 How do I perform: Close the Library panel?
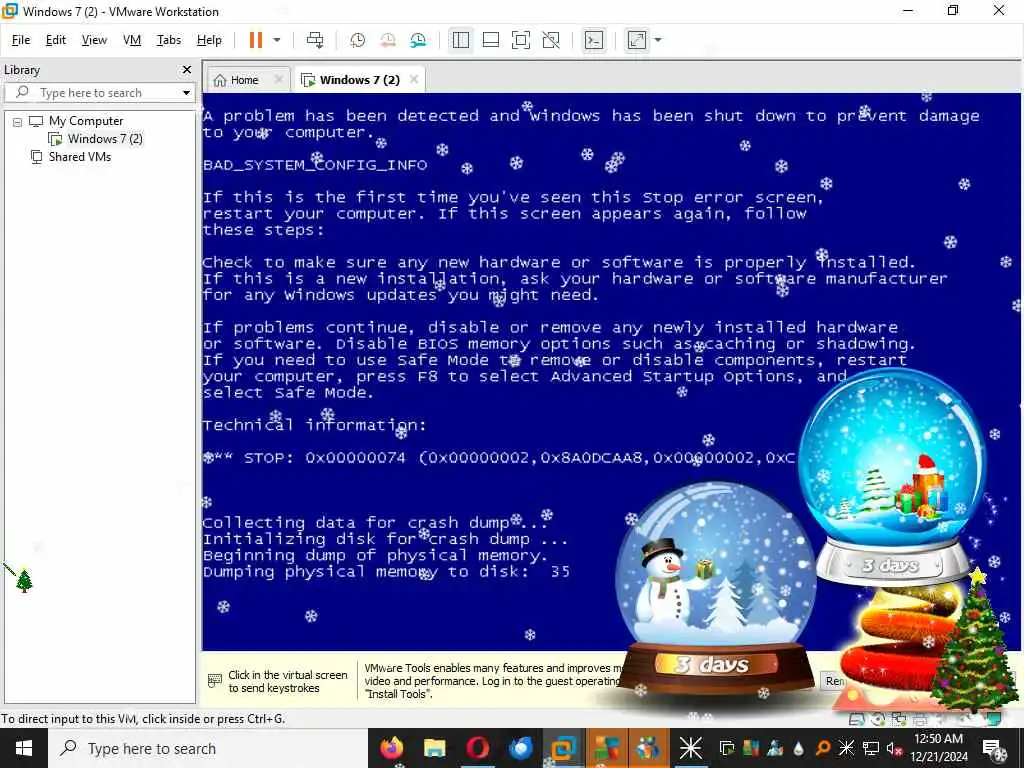pos(187,69)
